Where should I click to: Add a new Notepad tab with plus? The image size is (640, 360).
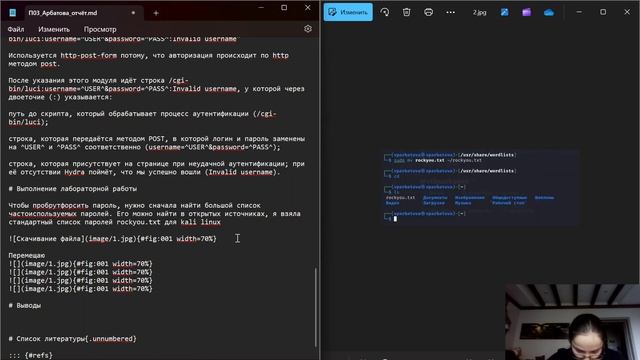[x=156, y=13]
